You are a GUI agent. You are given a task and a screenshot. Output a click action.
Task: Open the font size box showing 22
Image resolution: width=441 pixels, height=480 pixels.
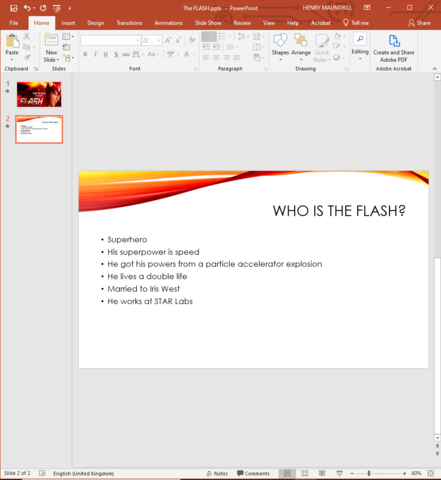(x=152, y=40)
